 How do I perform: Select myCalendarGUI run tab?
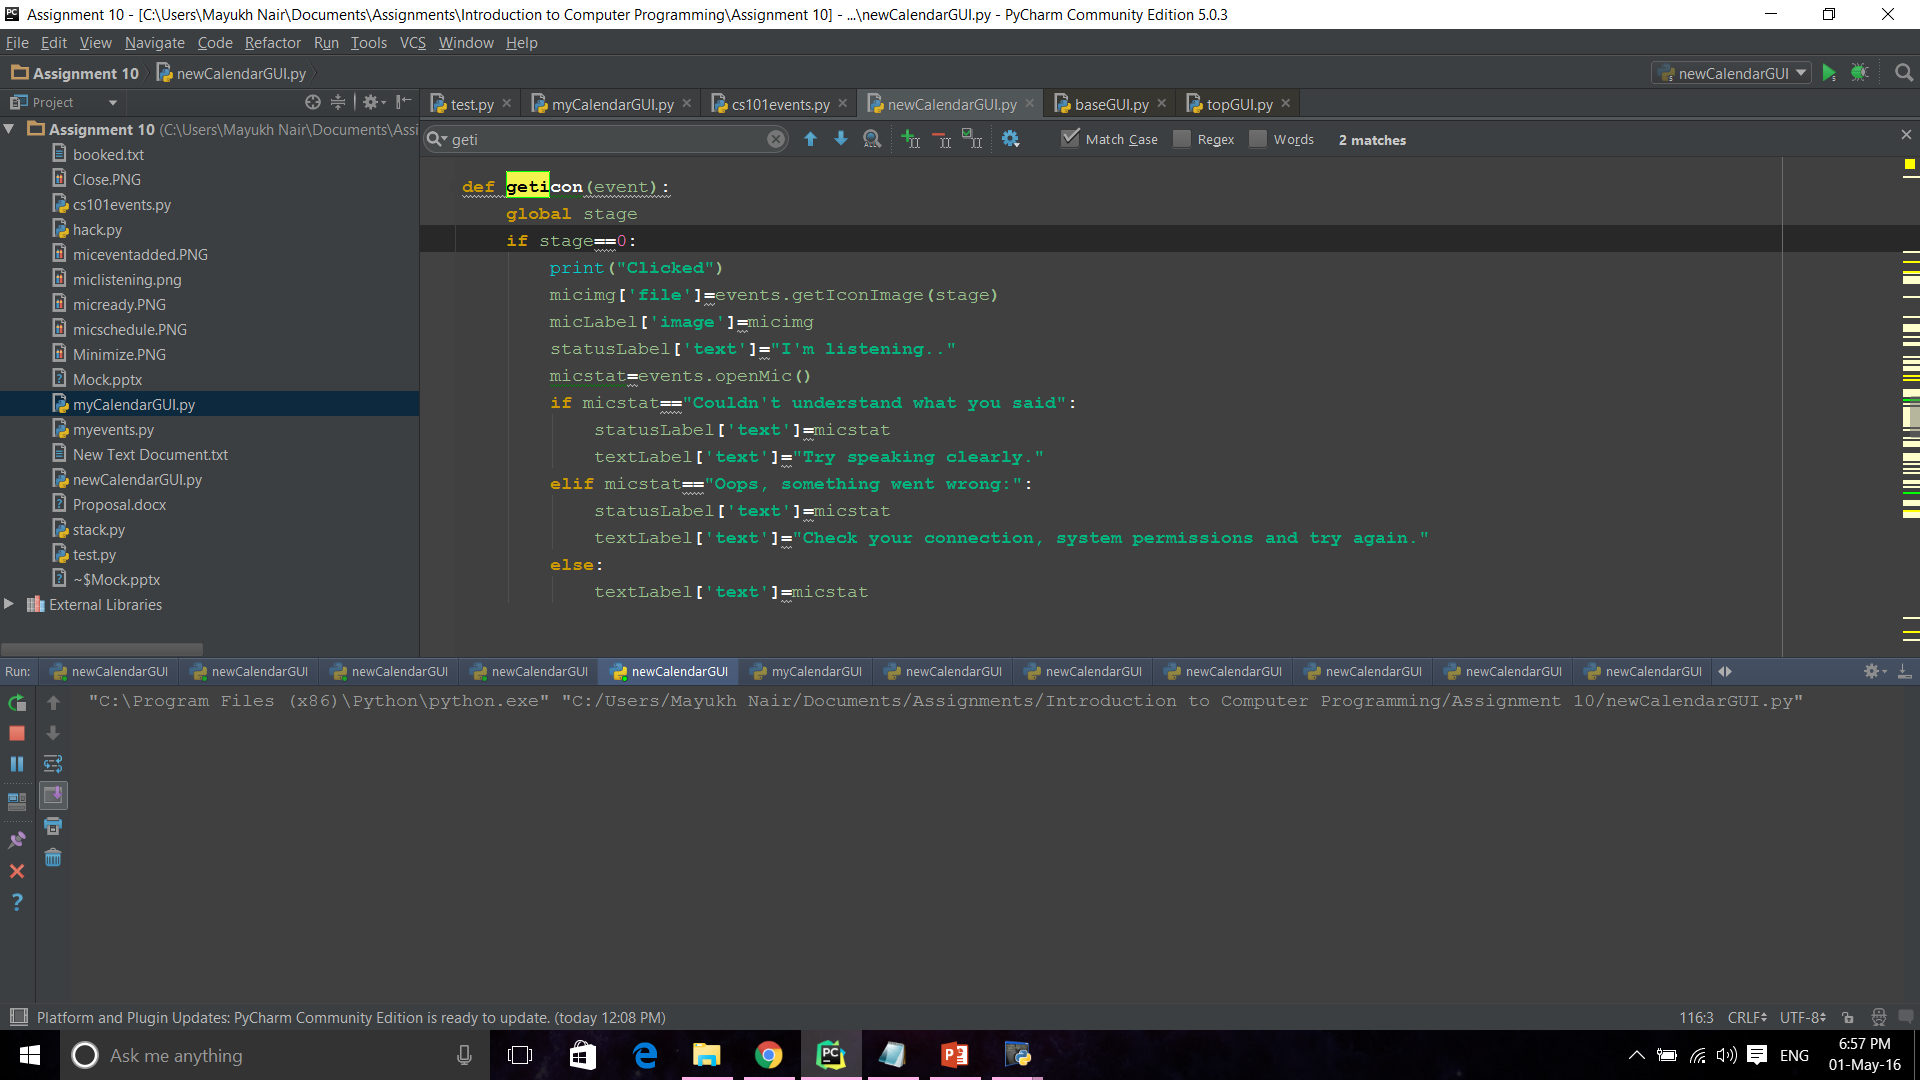[x=806, y=671]
